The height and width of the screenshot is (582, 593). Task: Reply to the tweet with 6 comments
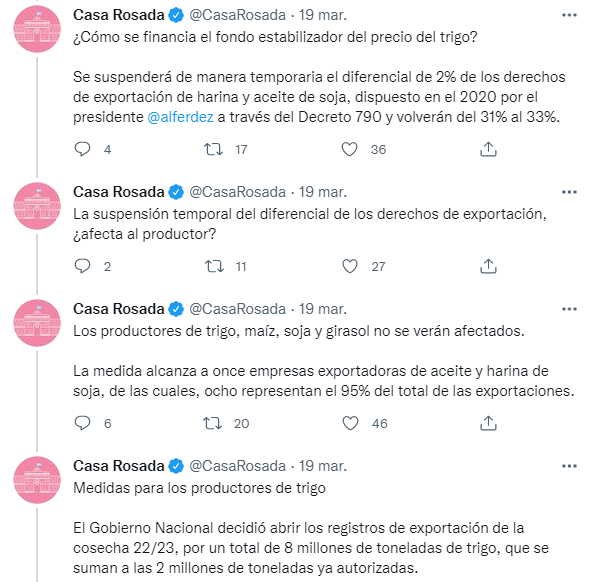click(x=82, y=423)
